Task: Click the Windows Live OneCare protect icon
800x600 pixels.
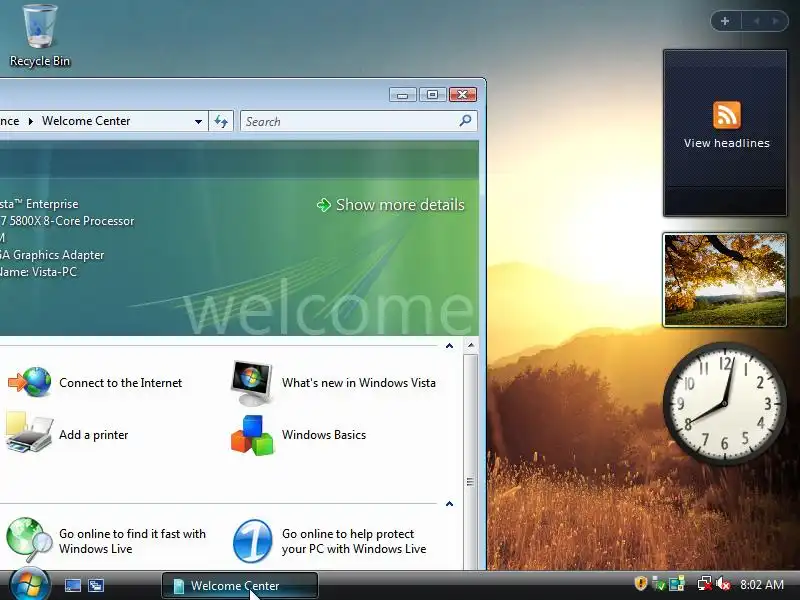Action: (253, 541)
